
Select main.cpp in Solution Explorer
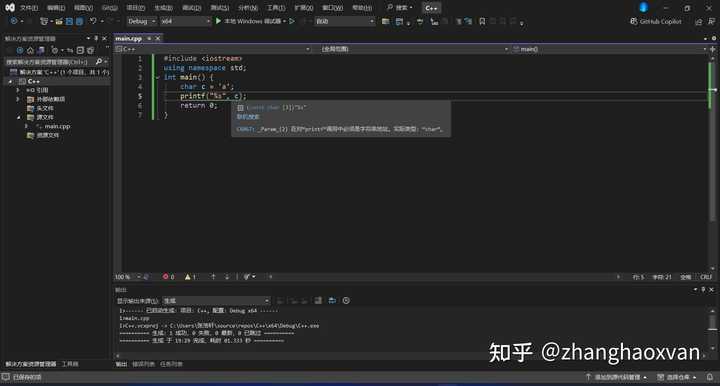tap(57, 126)
